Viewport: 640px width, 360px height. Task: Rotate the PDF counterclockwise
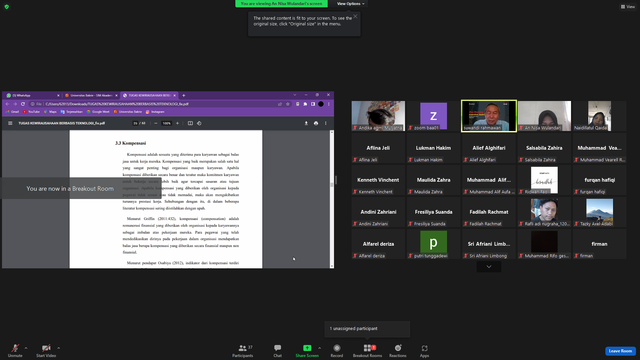[199, 123]
